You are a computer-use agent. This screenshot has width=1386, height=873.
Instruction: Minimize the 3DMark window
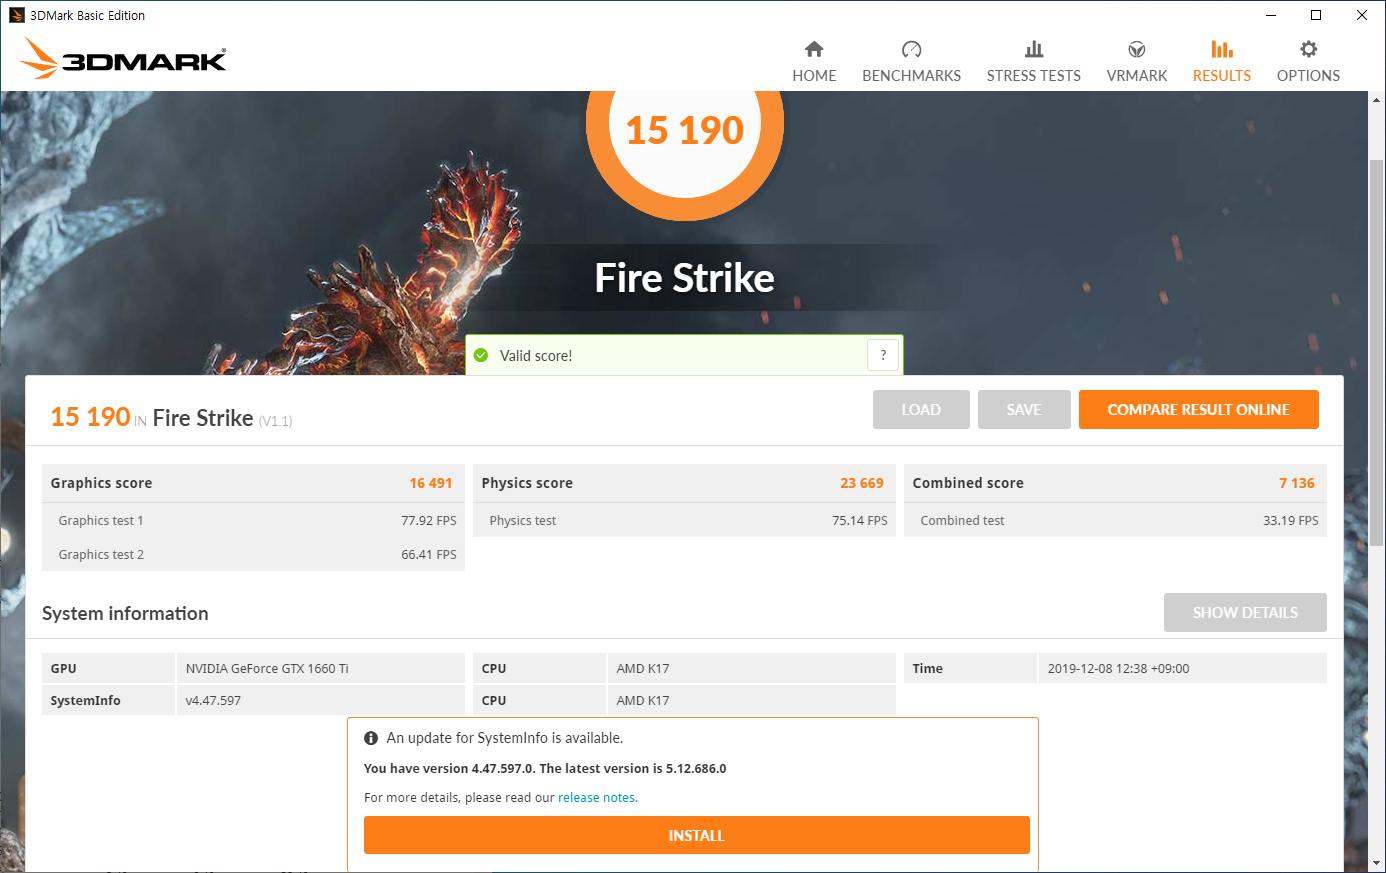(1271, 15)
